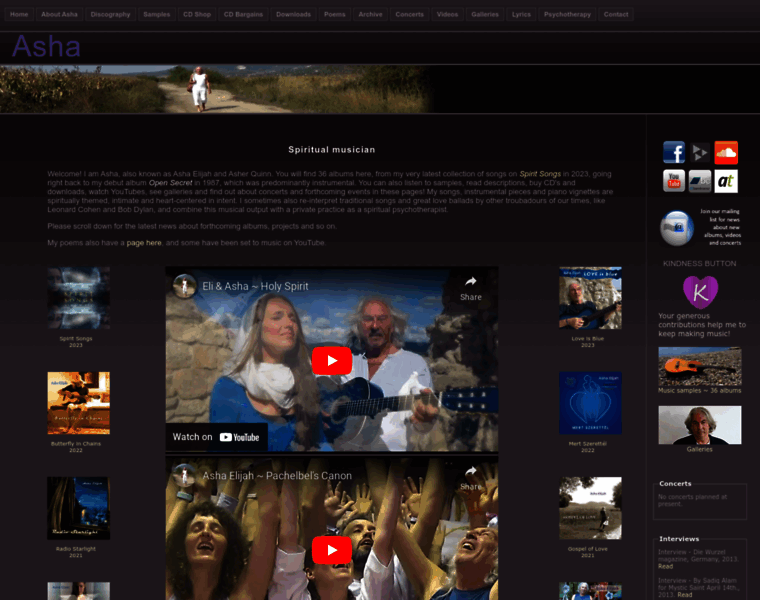The height and width of the screenshot is (600, 760).
Task: Open the About Asha menu item
Action: [x=59, y=15]
